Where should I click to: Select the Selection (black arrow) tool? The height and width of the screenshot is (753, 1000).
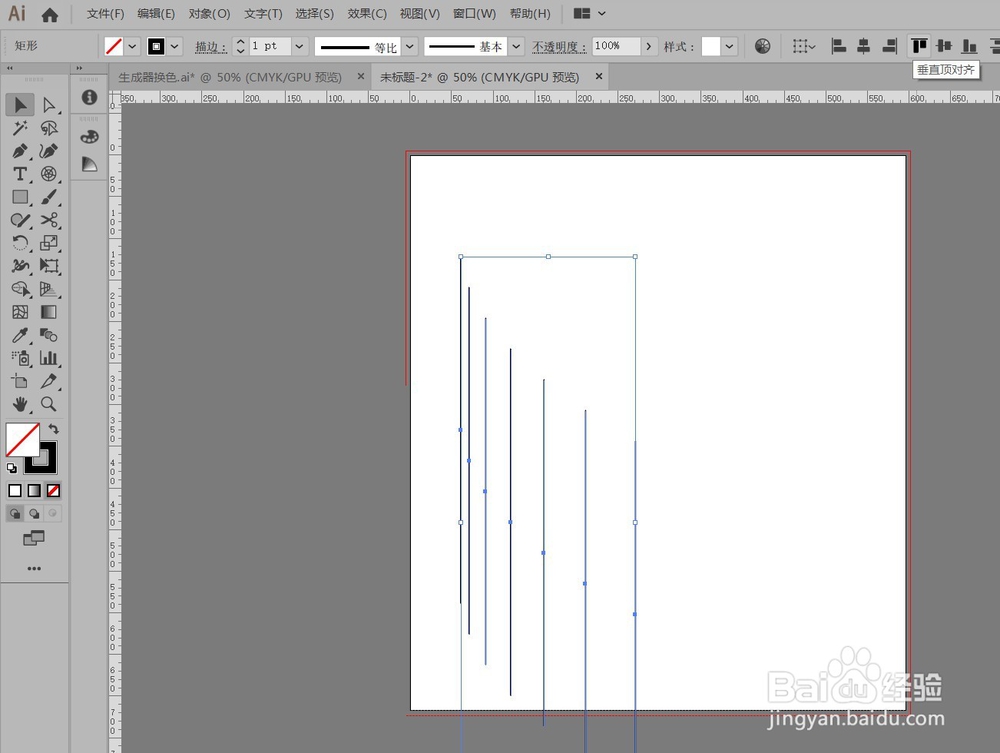click(x=20, y=105)
